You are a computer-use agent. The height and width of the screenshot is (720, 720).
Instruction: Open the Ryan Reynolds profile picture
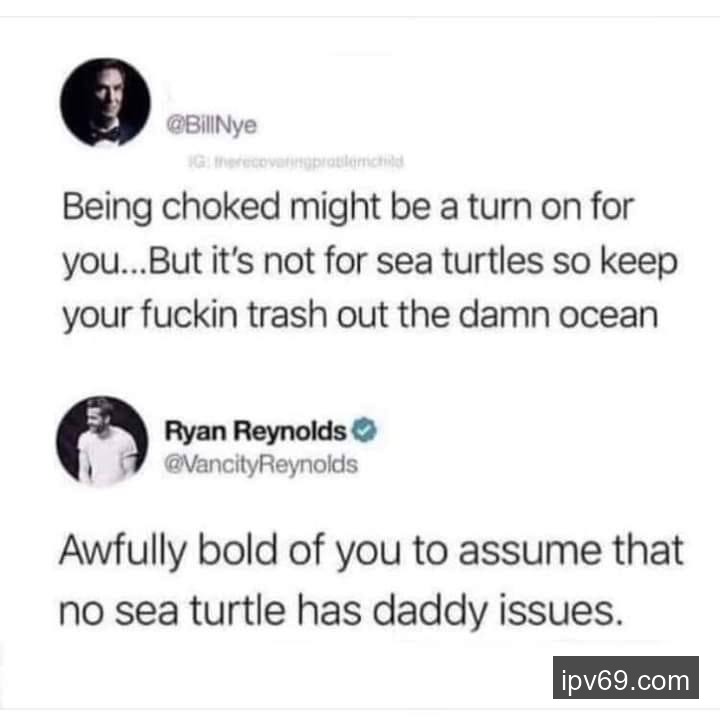click(102, 441)
